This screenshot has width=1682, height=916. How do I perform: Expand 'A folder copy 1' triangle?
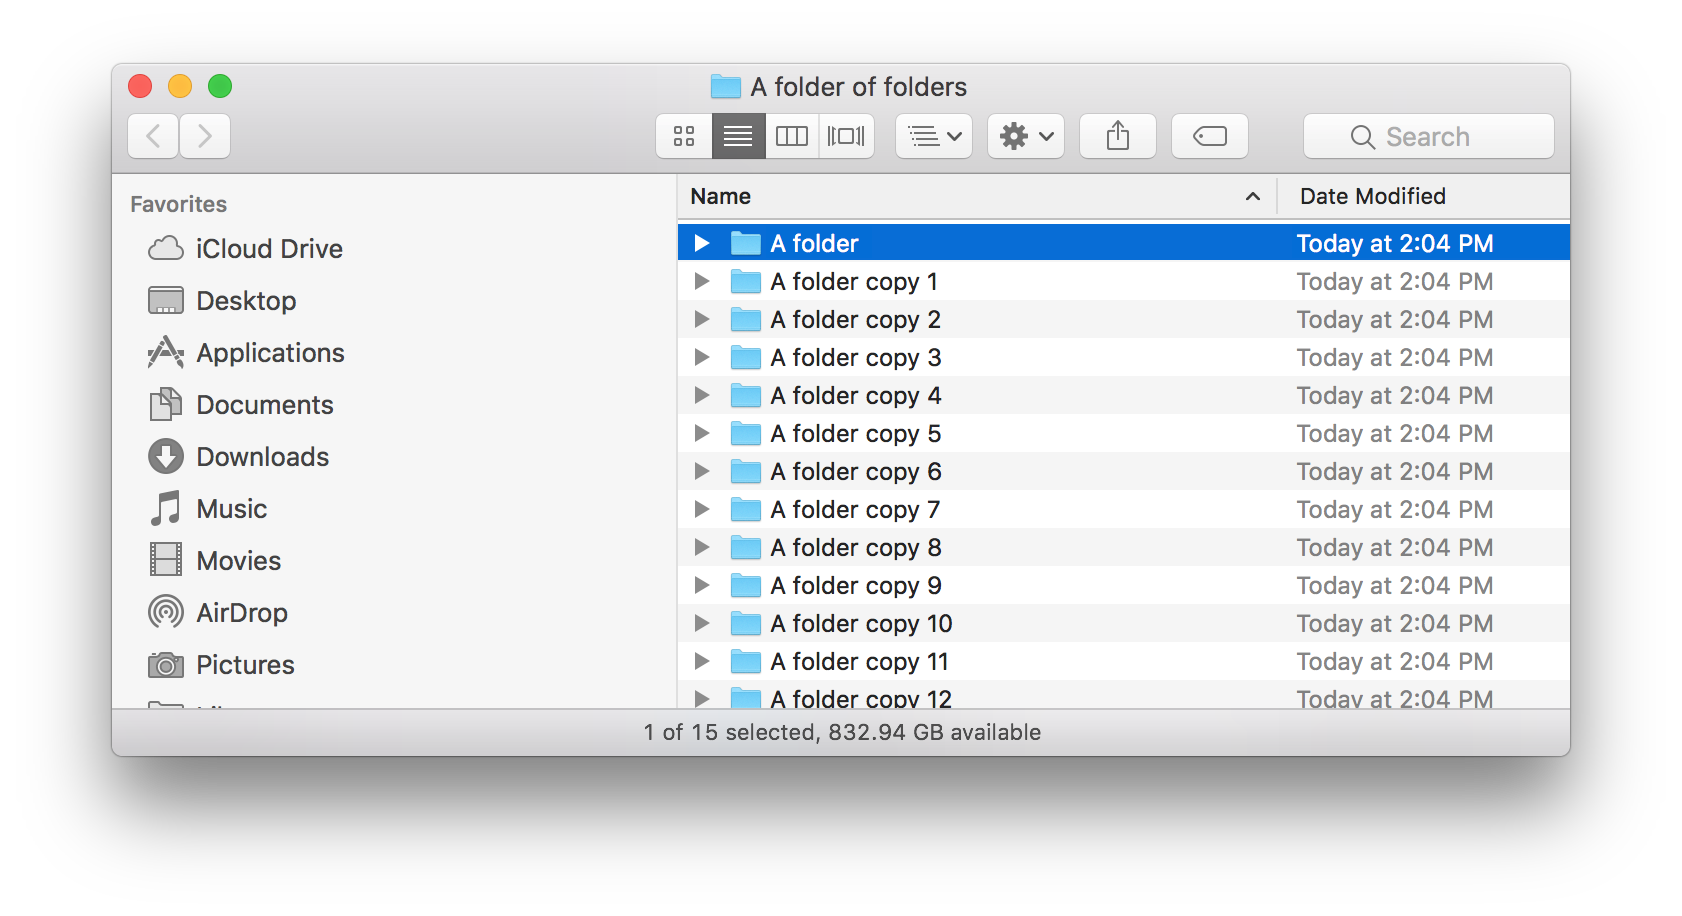[x=702, y=281]
